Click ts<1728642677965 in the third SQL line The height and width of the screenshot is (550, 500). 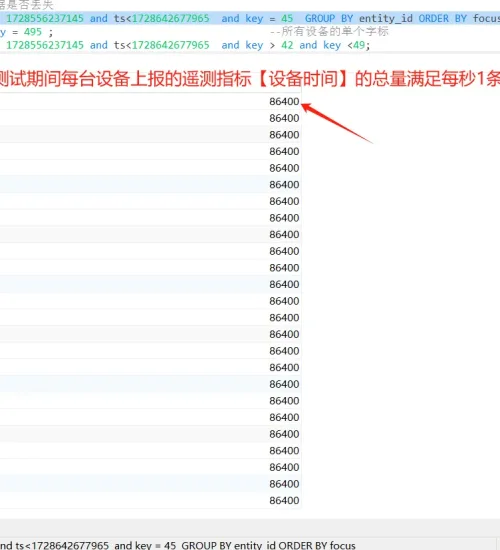pos(161,45)
